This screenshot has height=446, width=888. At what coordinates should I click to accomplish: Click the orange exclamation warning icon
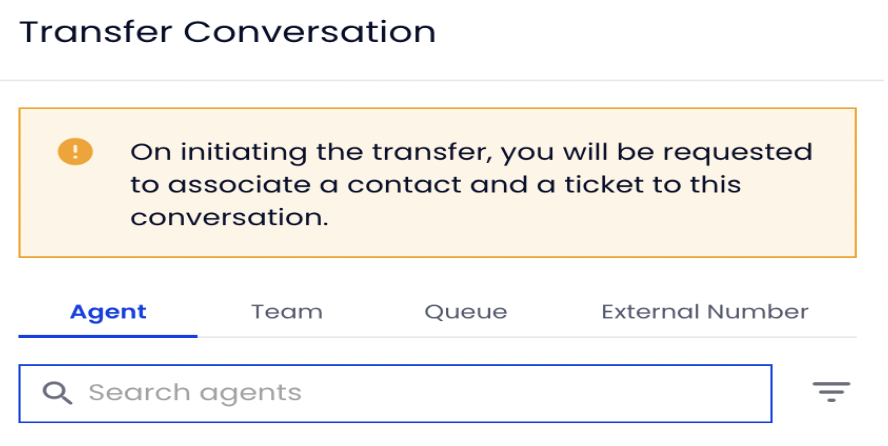75,152
